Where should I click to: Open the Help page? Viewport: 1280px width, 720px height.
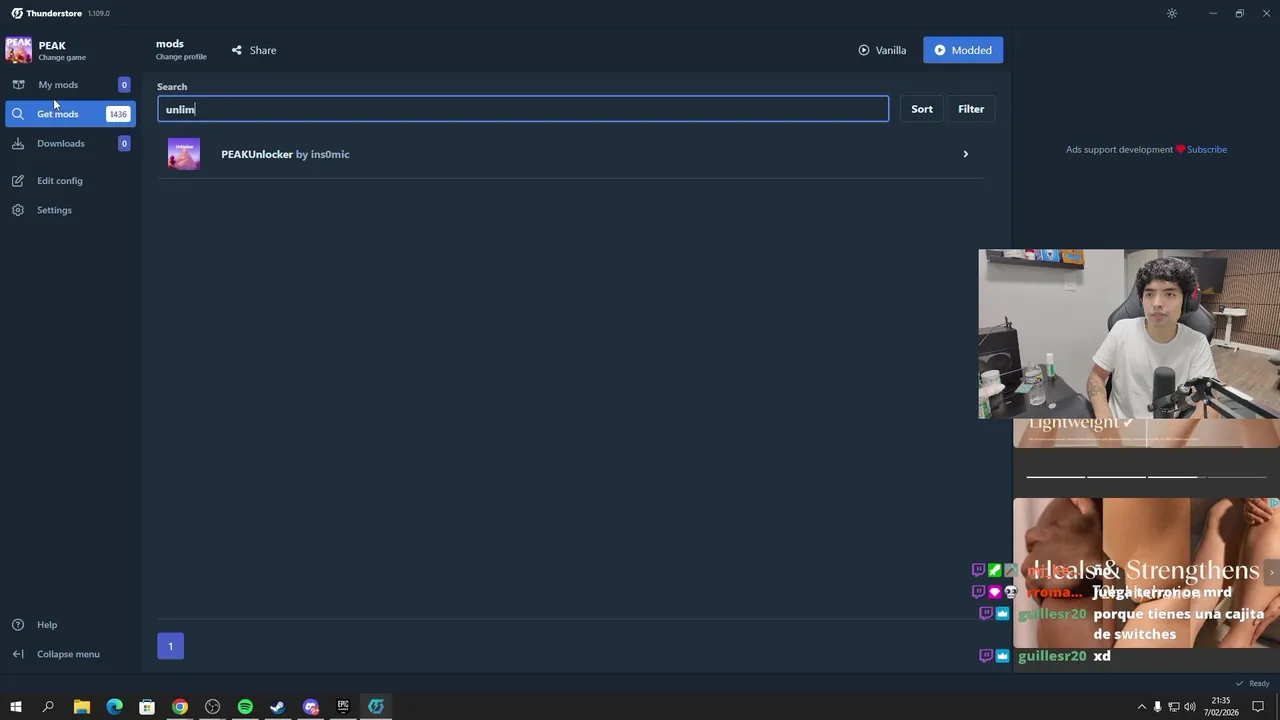[x=47, y=625]
